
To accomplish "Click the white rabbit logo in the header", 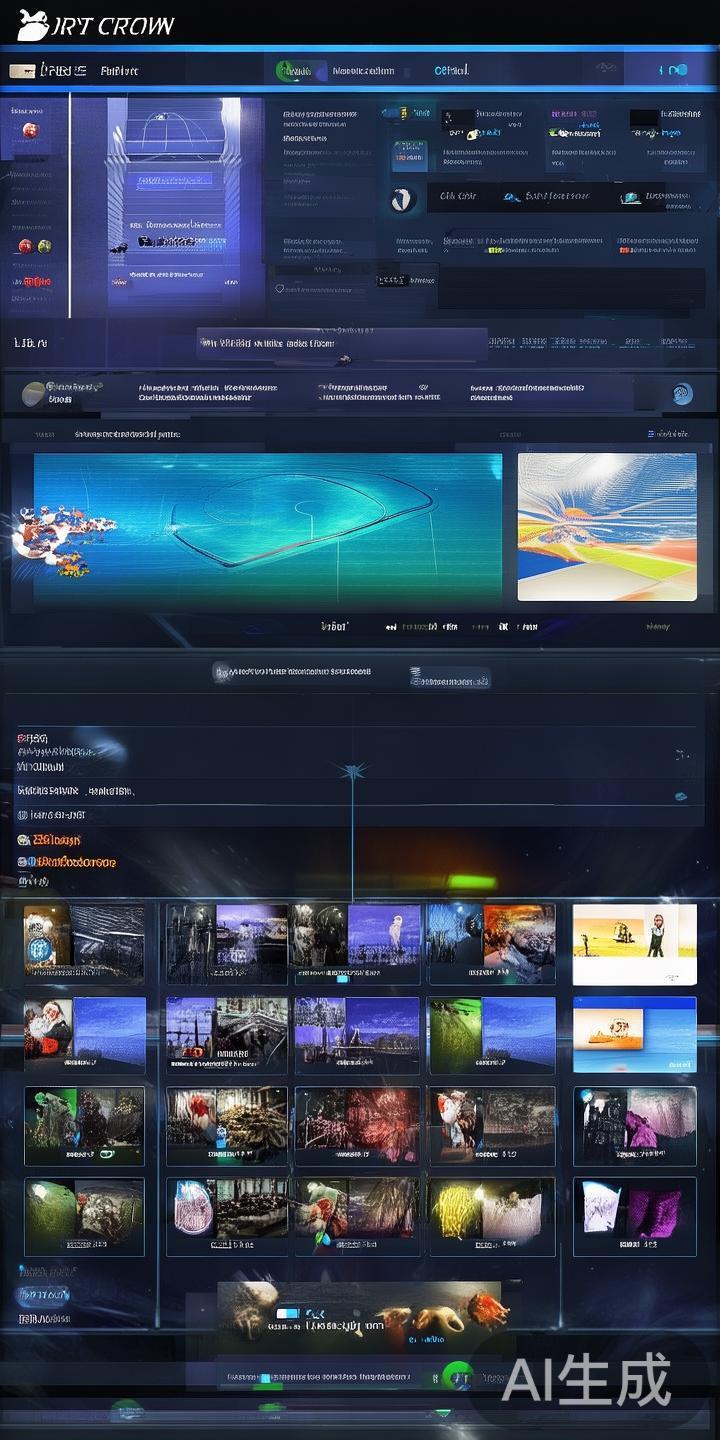I will [32, 25].
